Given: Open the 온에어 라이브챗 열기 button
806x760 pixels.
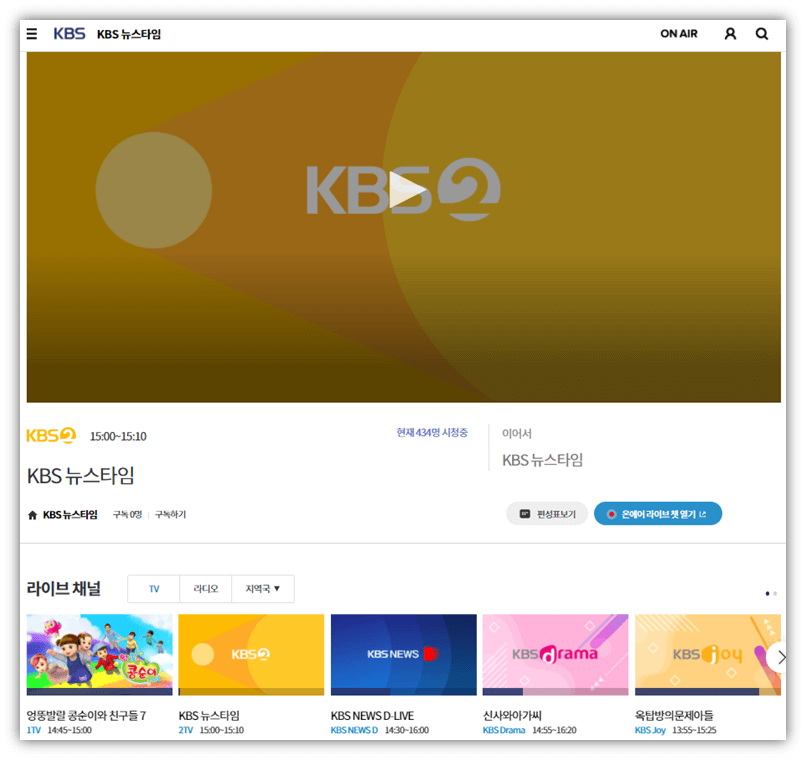Looking at the screenshot, I should tap(657, 513).
